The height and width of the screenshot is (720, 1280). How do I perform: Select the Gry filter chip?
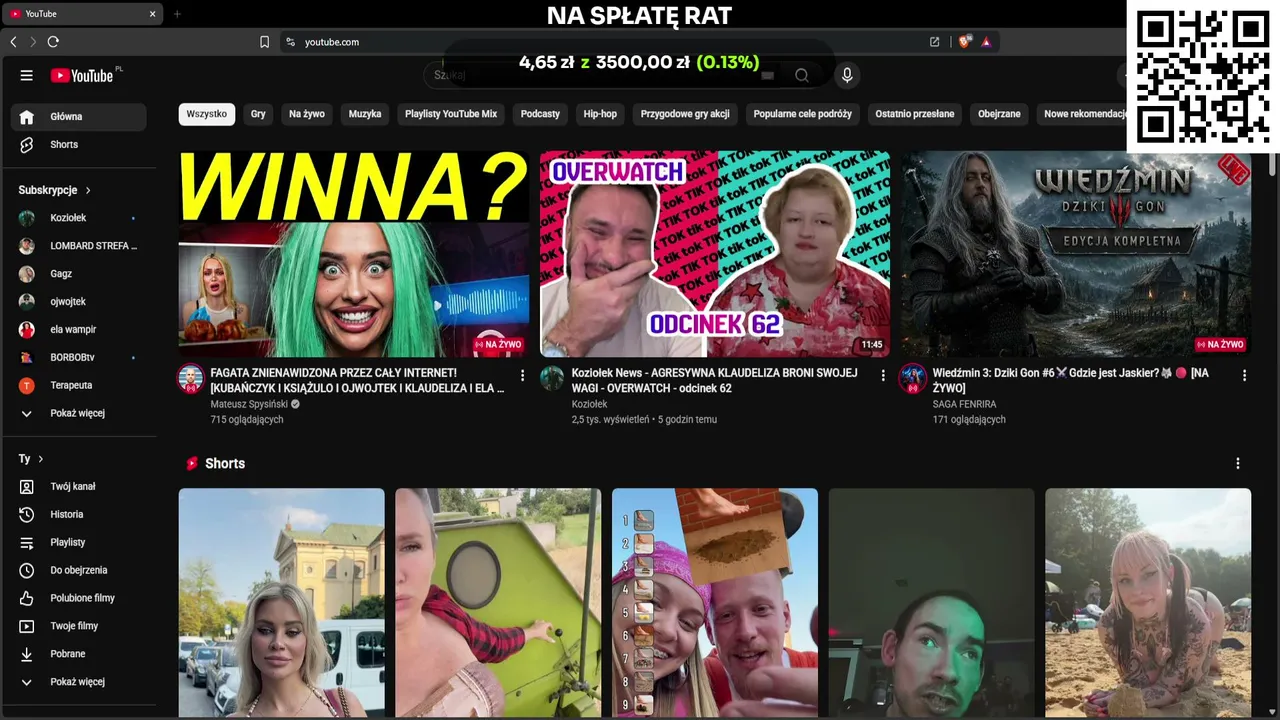(258, 114)
